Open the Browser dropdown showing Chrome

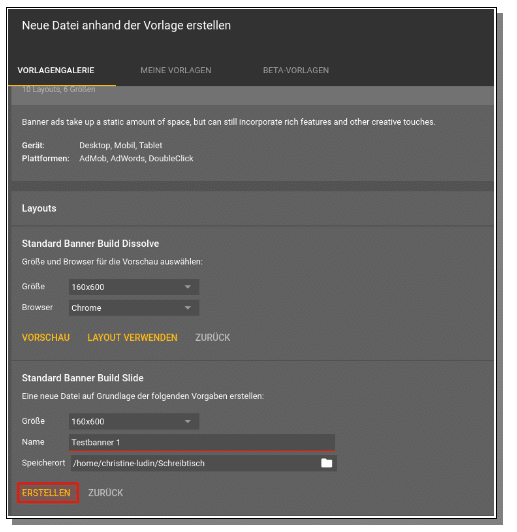[134, 308]
